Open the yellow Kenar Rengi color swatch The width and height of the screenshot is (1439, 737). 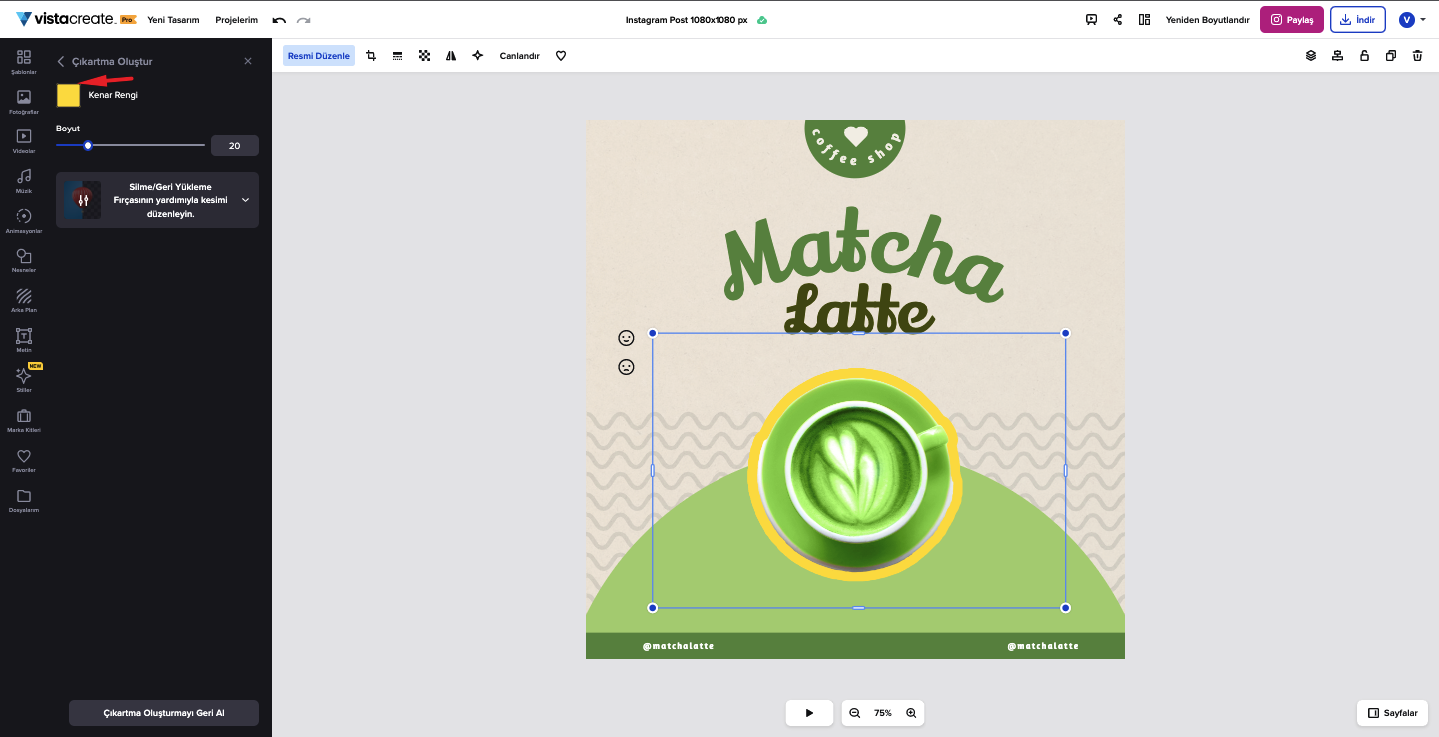[x=68, y=95]
